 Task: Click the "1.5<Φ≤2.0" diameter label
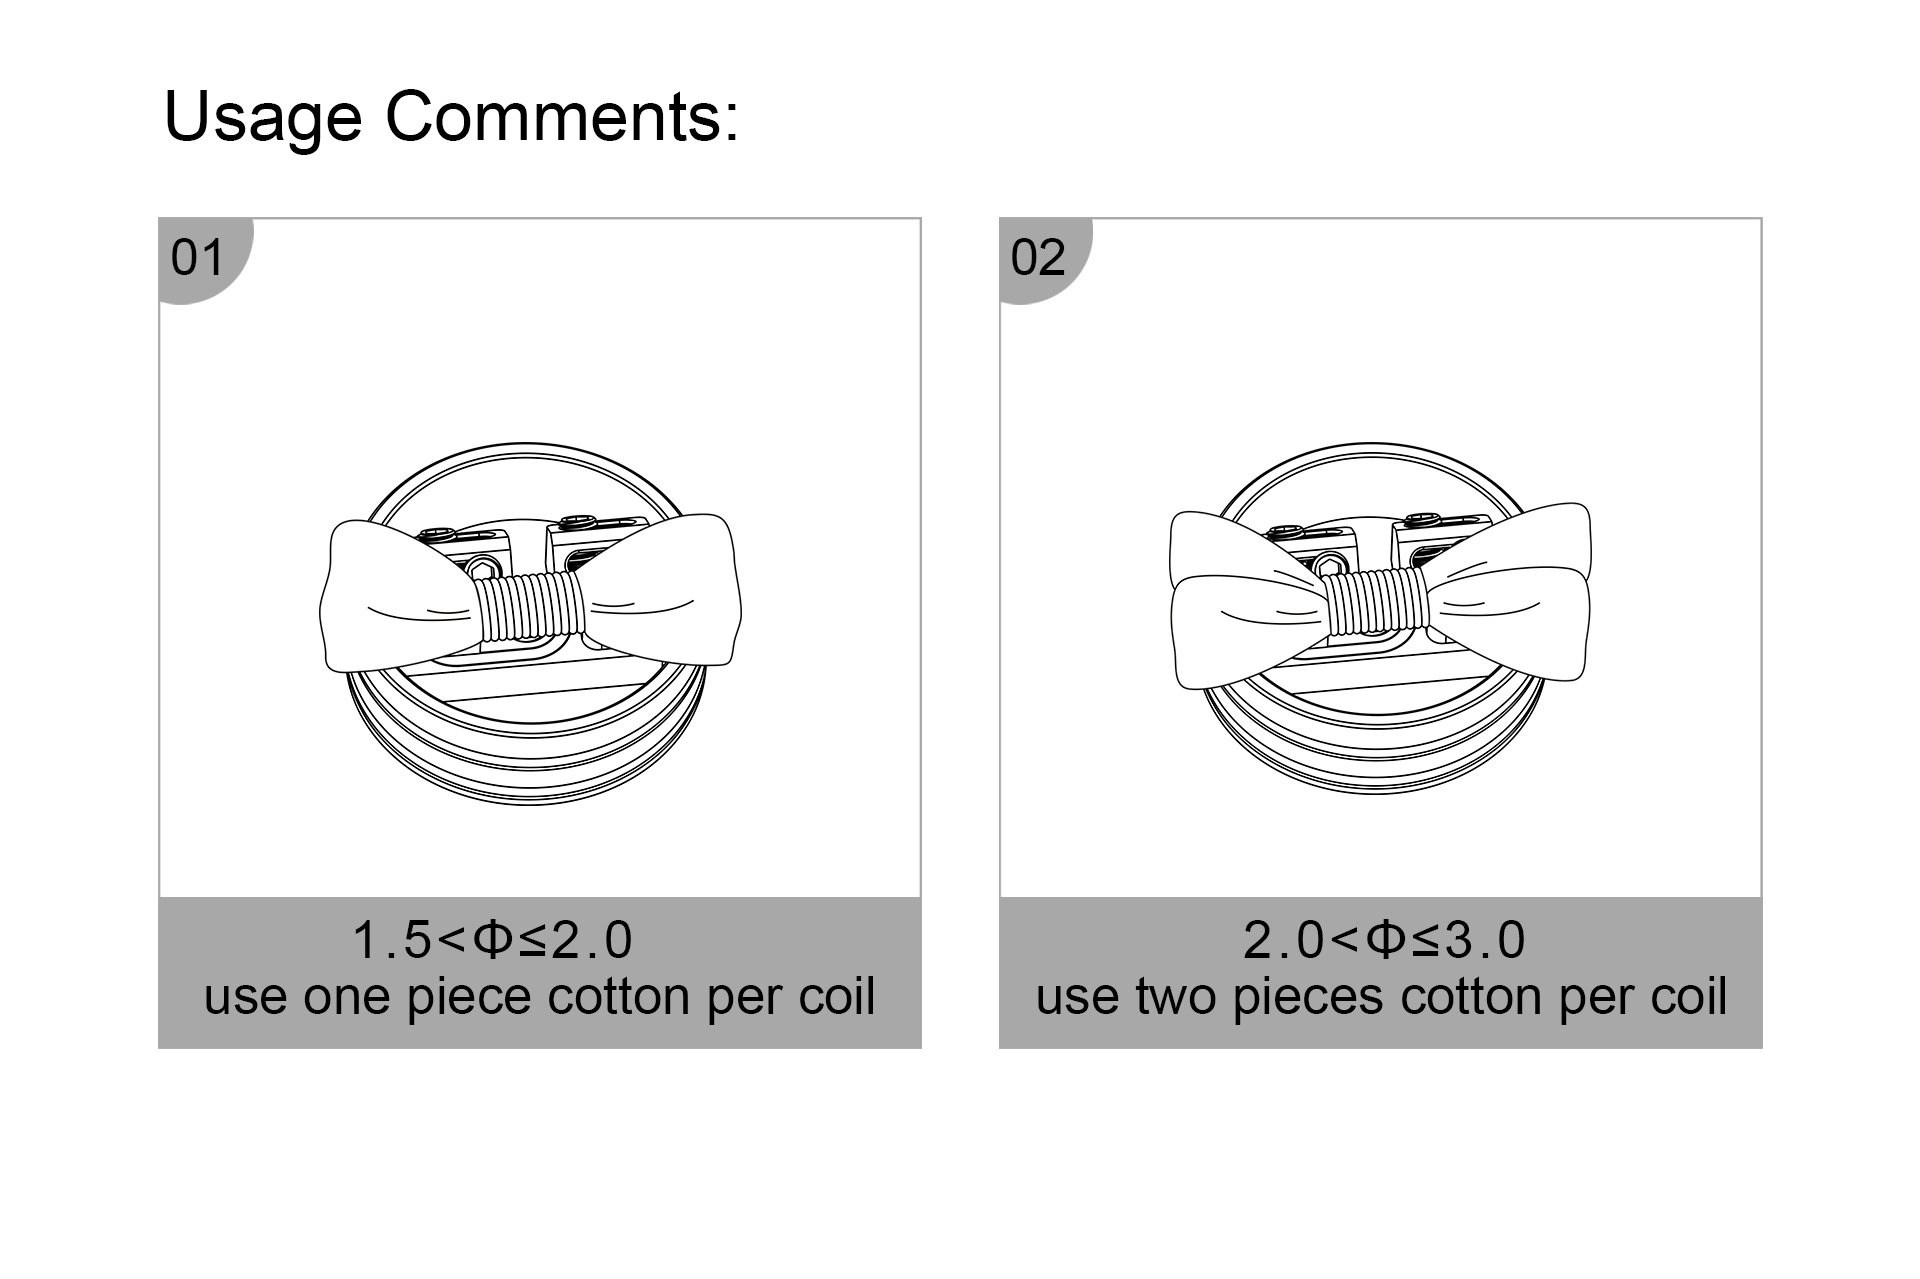(x=492, y=940)
